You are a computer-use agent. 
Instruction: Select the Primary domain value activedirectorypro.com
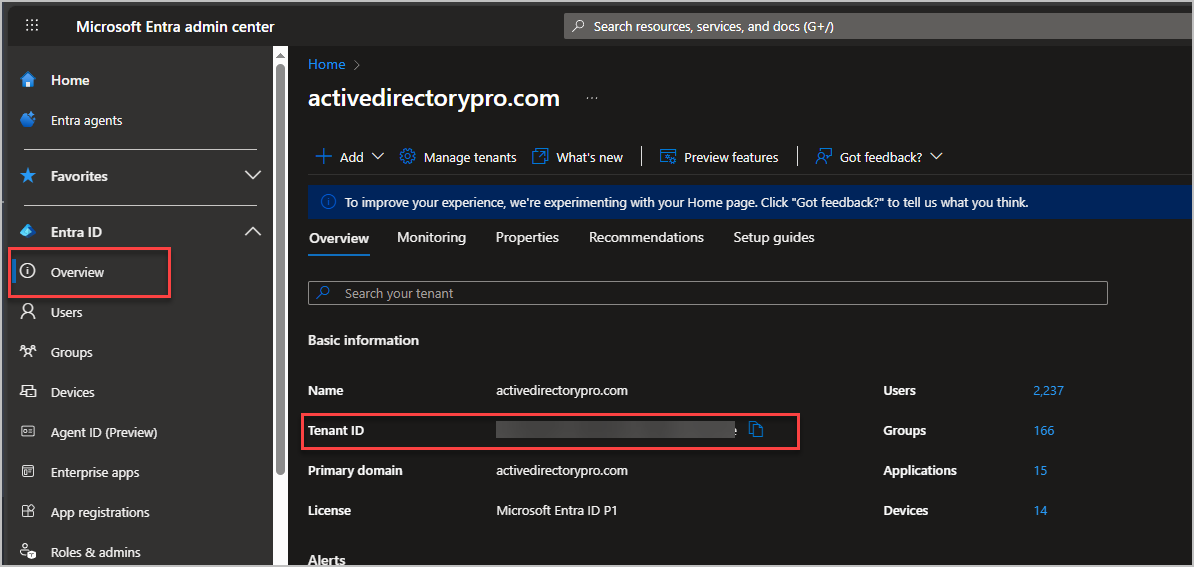point(562,470)
